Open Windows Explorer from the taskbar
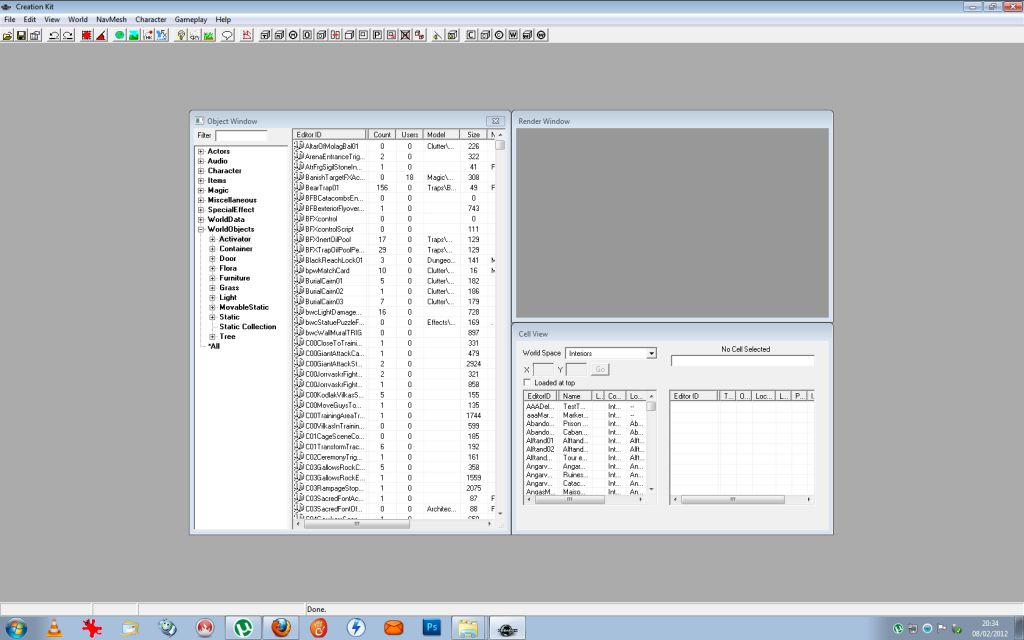Image resolution: width=1024 pixels, height=640 pixels. [468, 628]
